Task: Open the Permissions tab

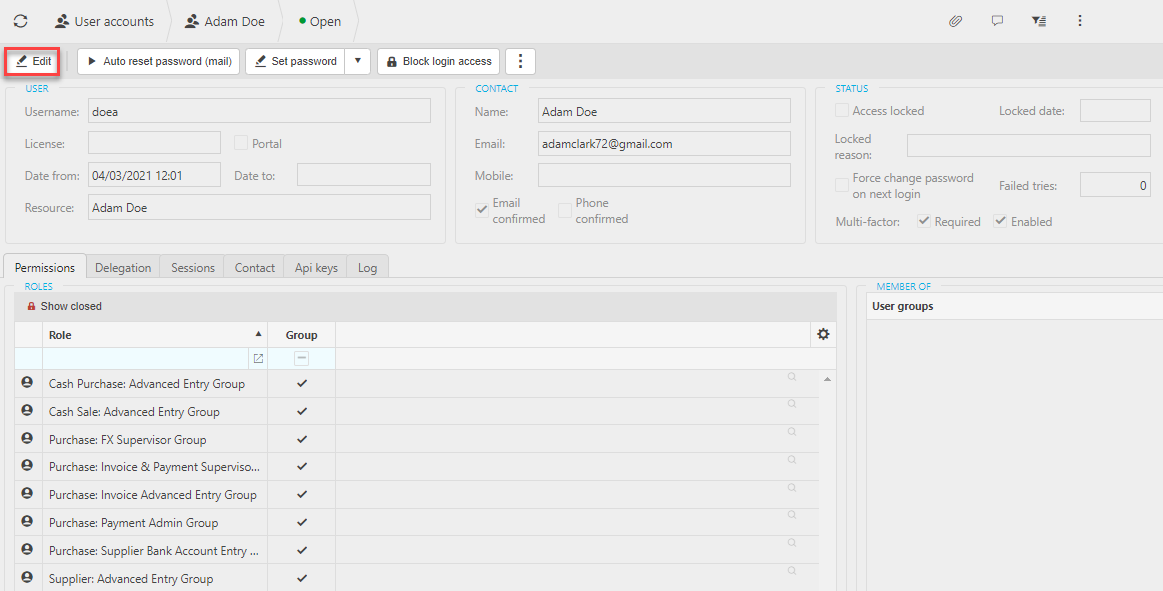Action: click(x=45, y=268)
